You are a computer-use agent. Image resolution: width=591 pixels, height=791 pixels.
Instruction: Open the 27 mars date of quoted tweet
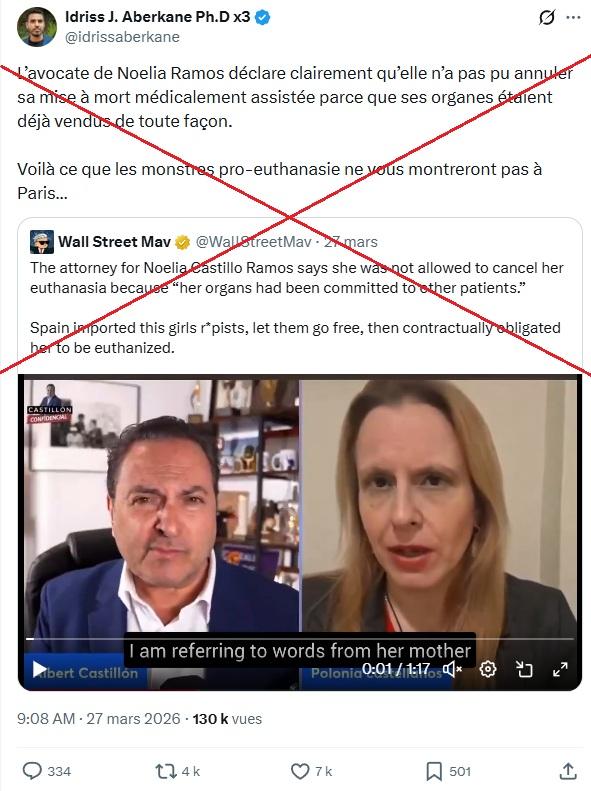click(x=350, y=242)
